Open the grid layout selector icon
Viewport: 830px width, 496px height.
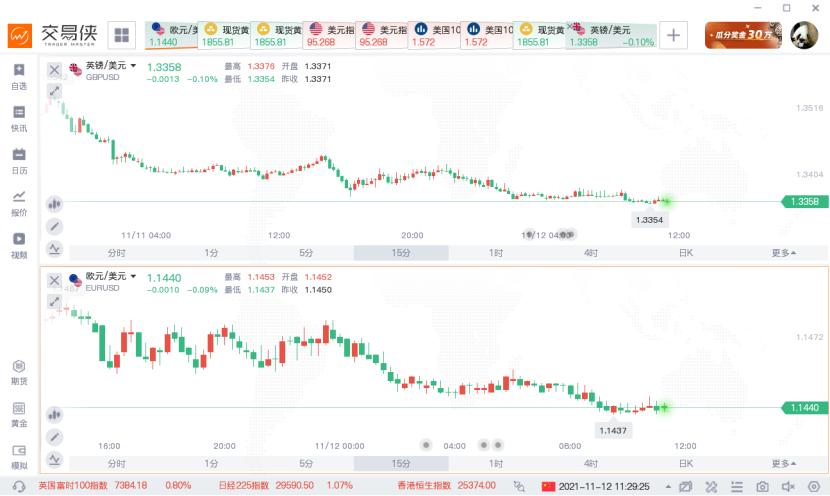tap(122, 35)
